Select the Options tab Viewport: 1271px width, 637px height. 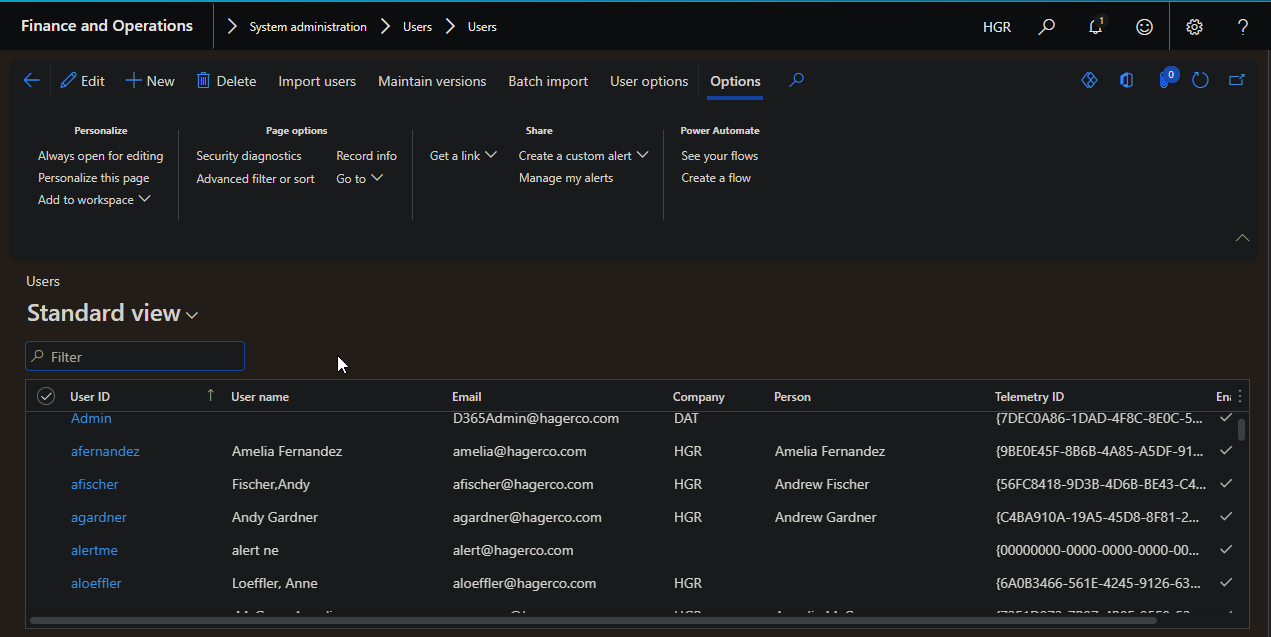click(735, 81)
